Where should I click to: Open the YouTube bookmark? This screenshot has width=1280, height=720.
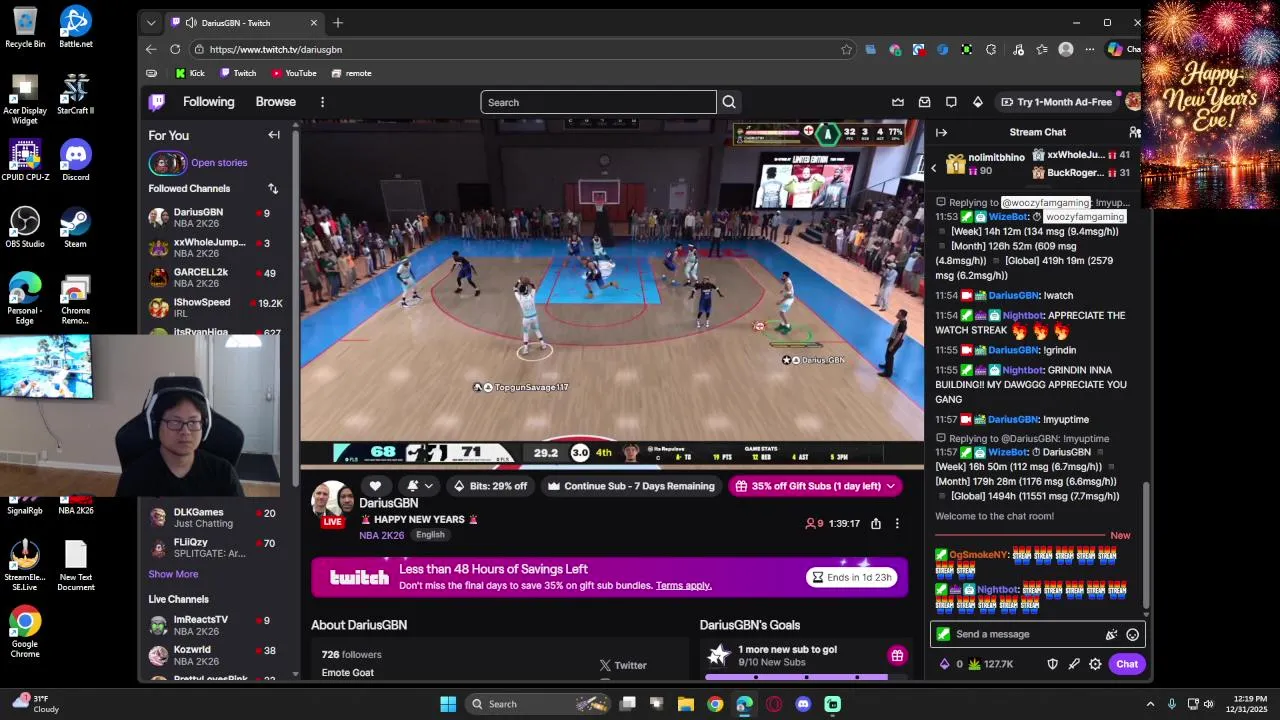pyautogui.click(x=294, y=73)
